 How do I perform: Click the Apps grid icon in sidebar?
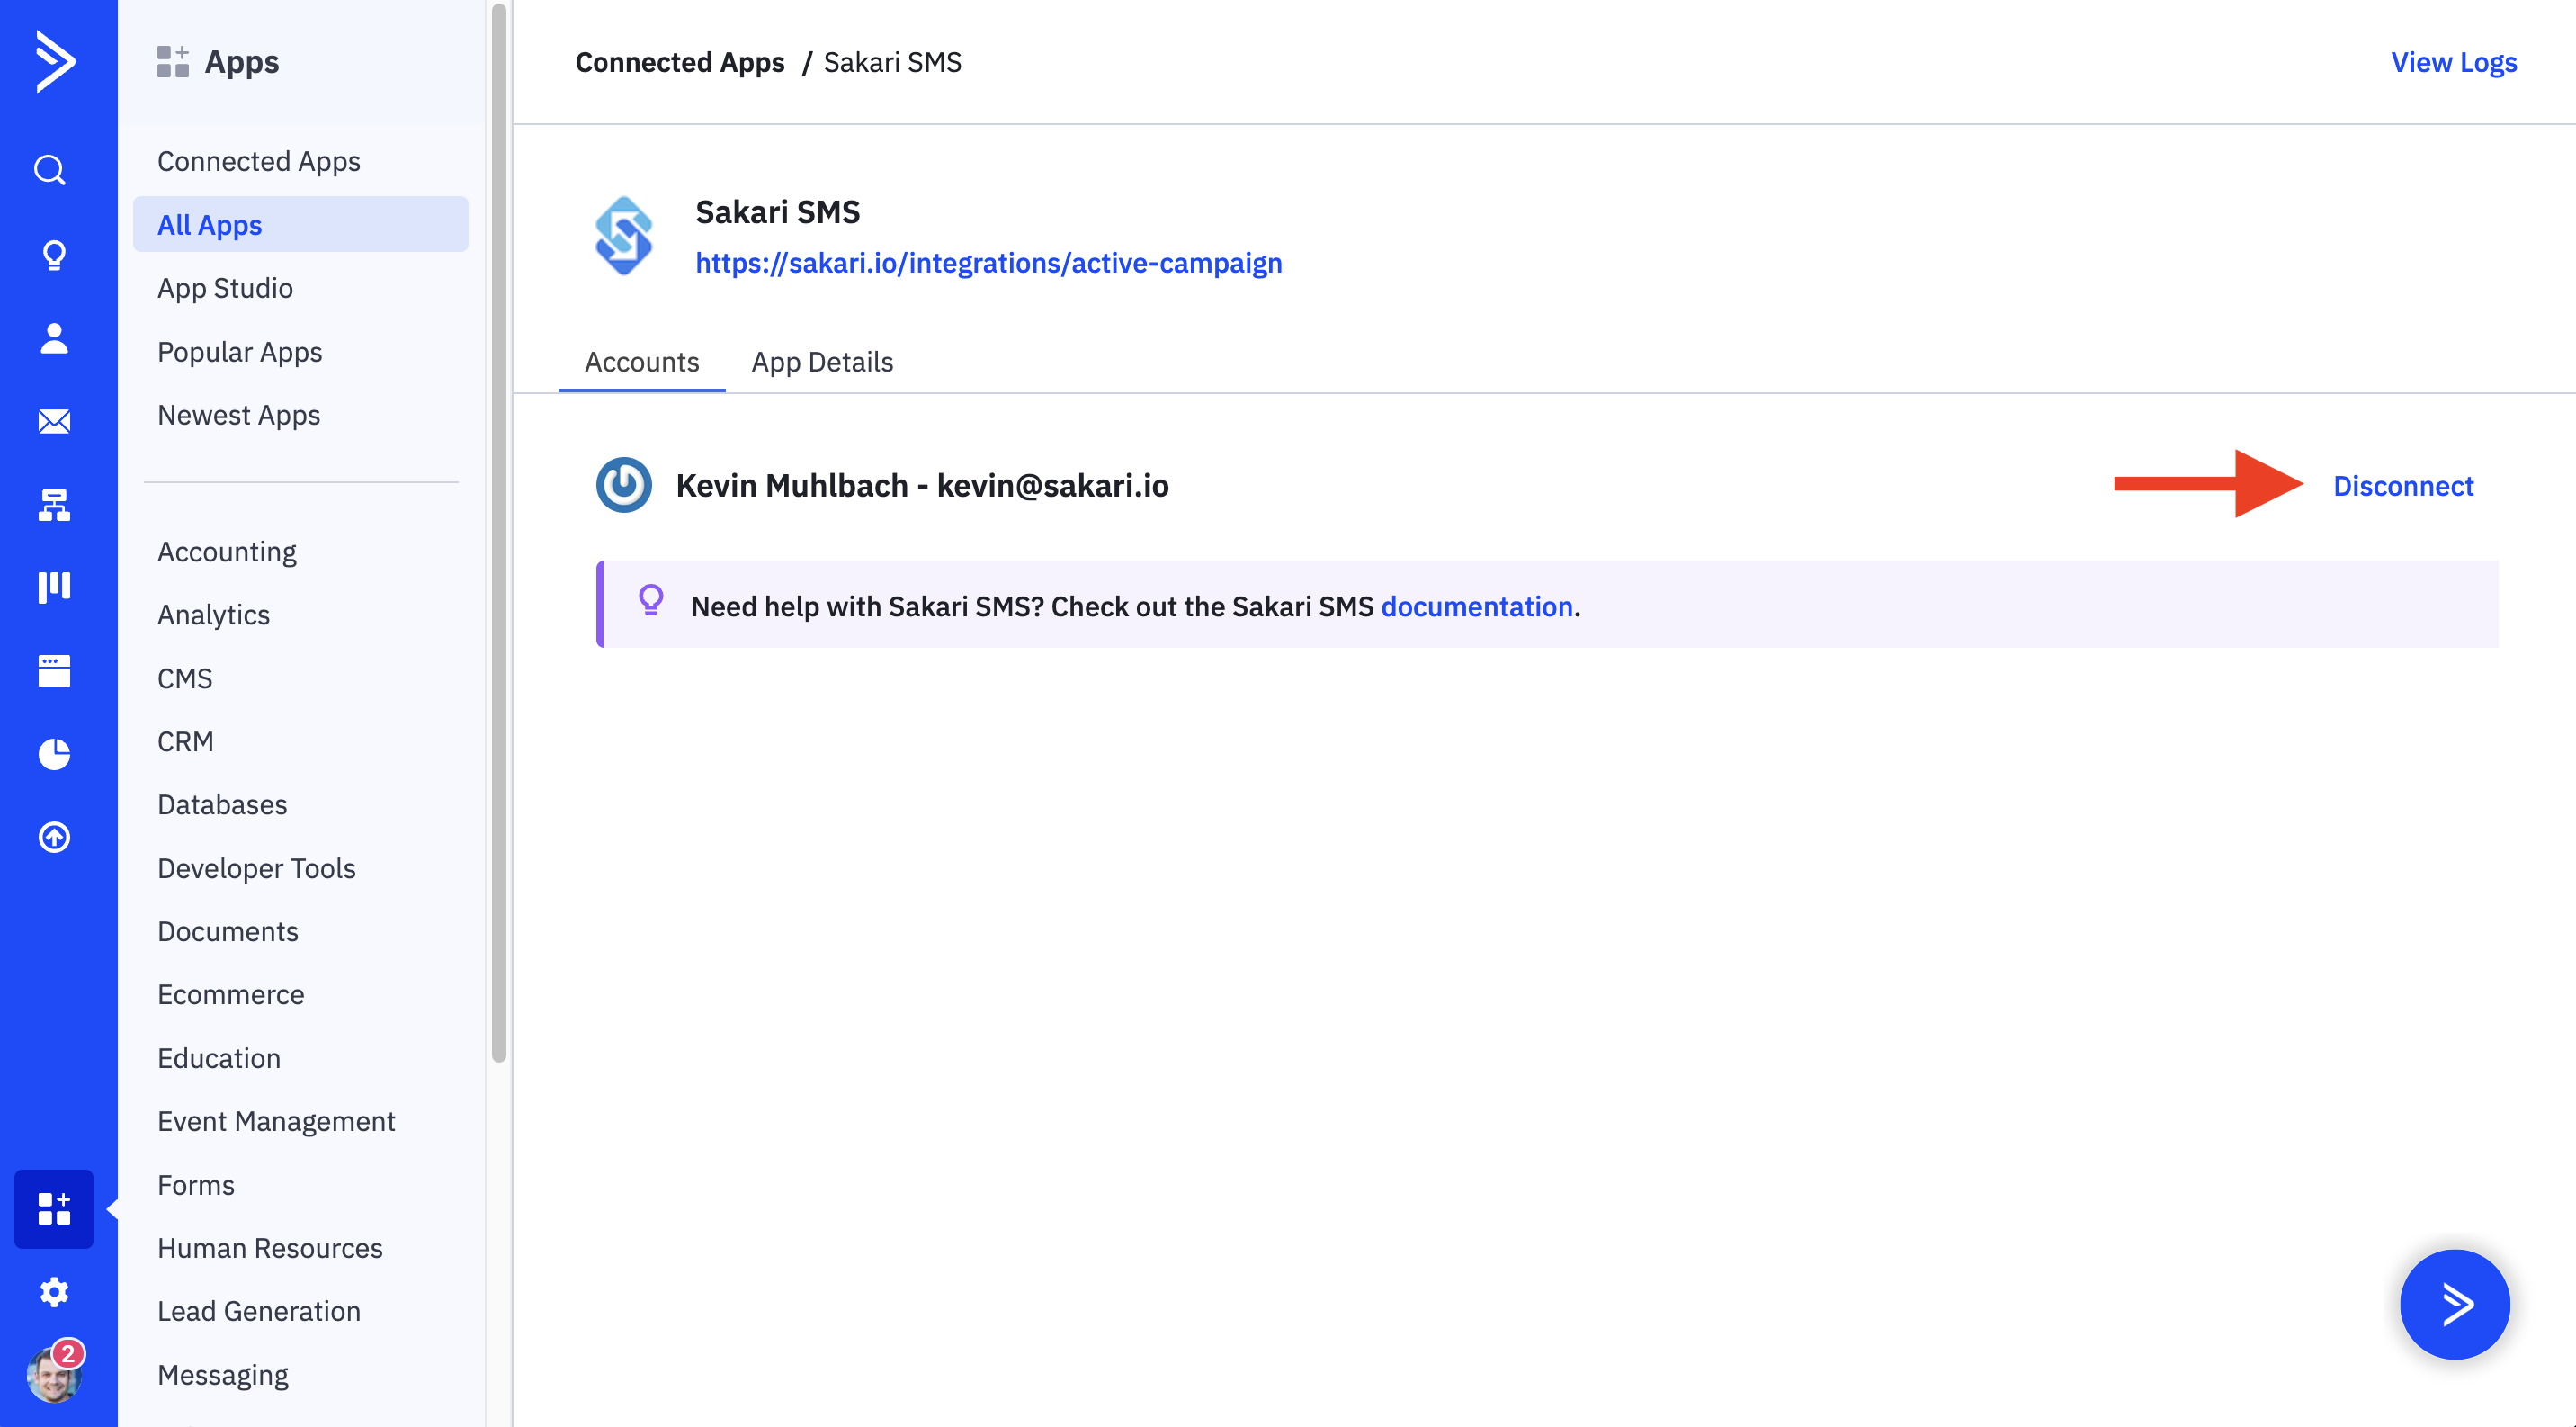point(54,1209)
